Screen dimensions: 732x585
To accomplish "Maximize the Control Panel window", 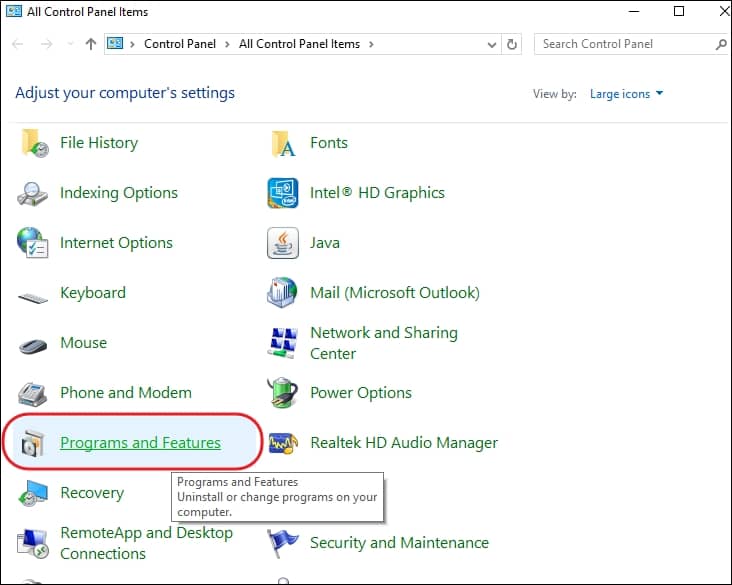I will [679, 11].
